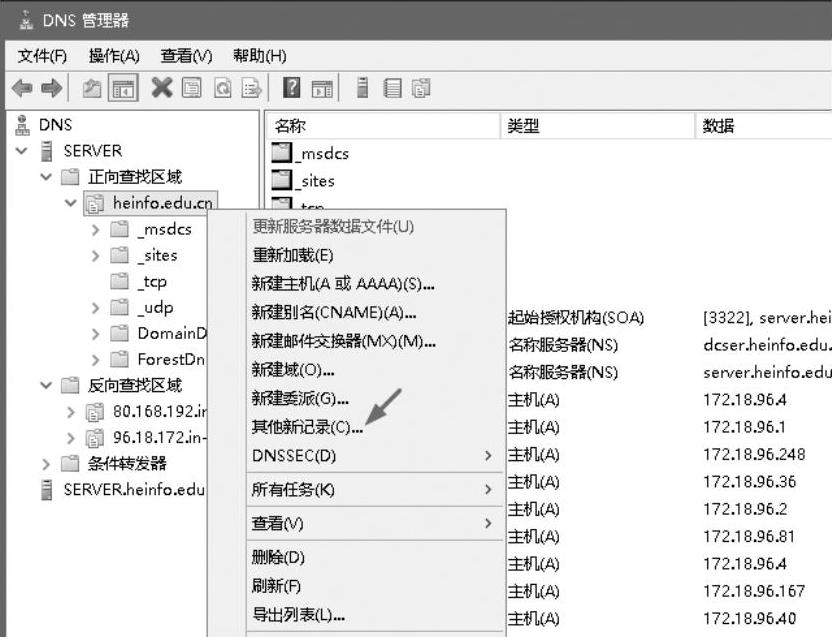Click the Forward arrow toolbar icon
The width and height of the screenshot is (832, 637).
[51, 88]
